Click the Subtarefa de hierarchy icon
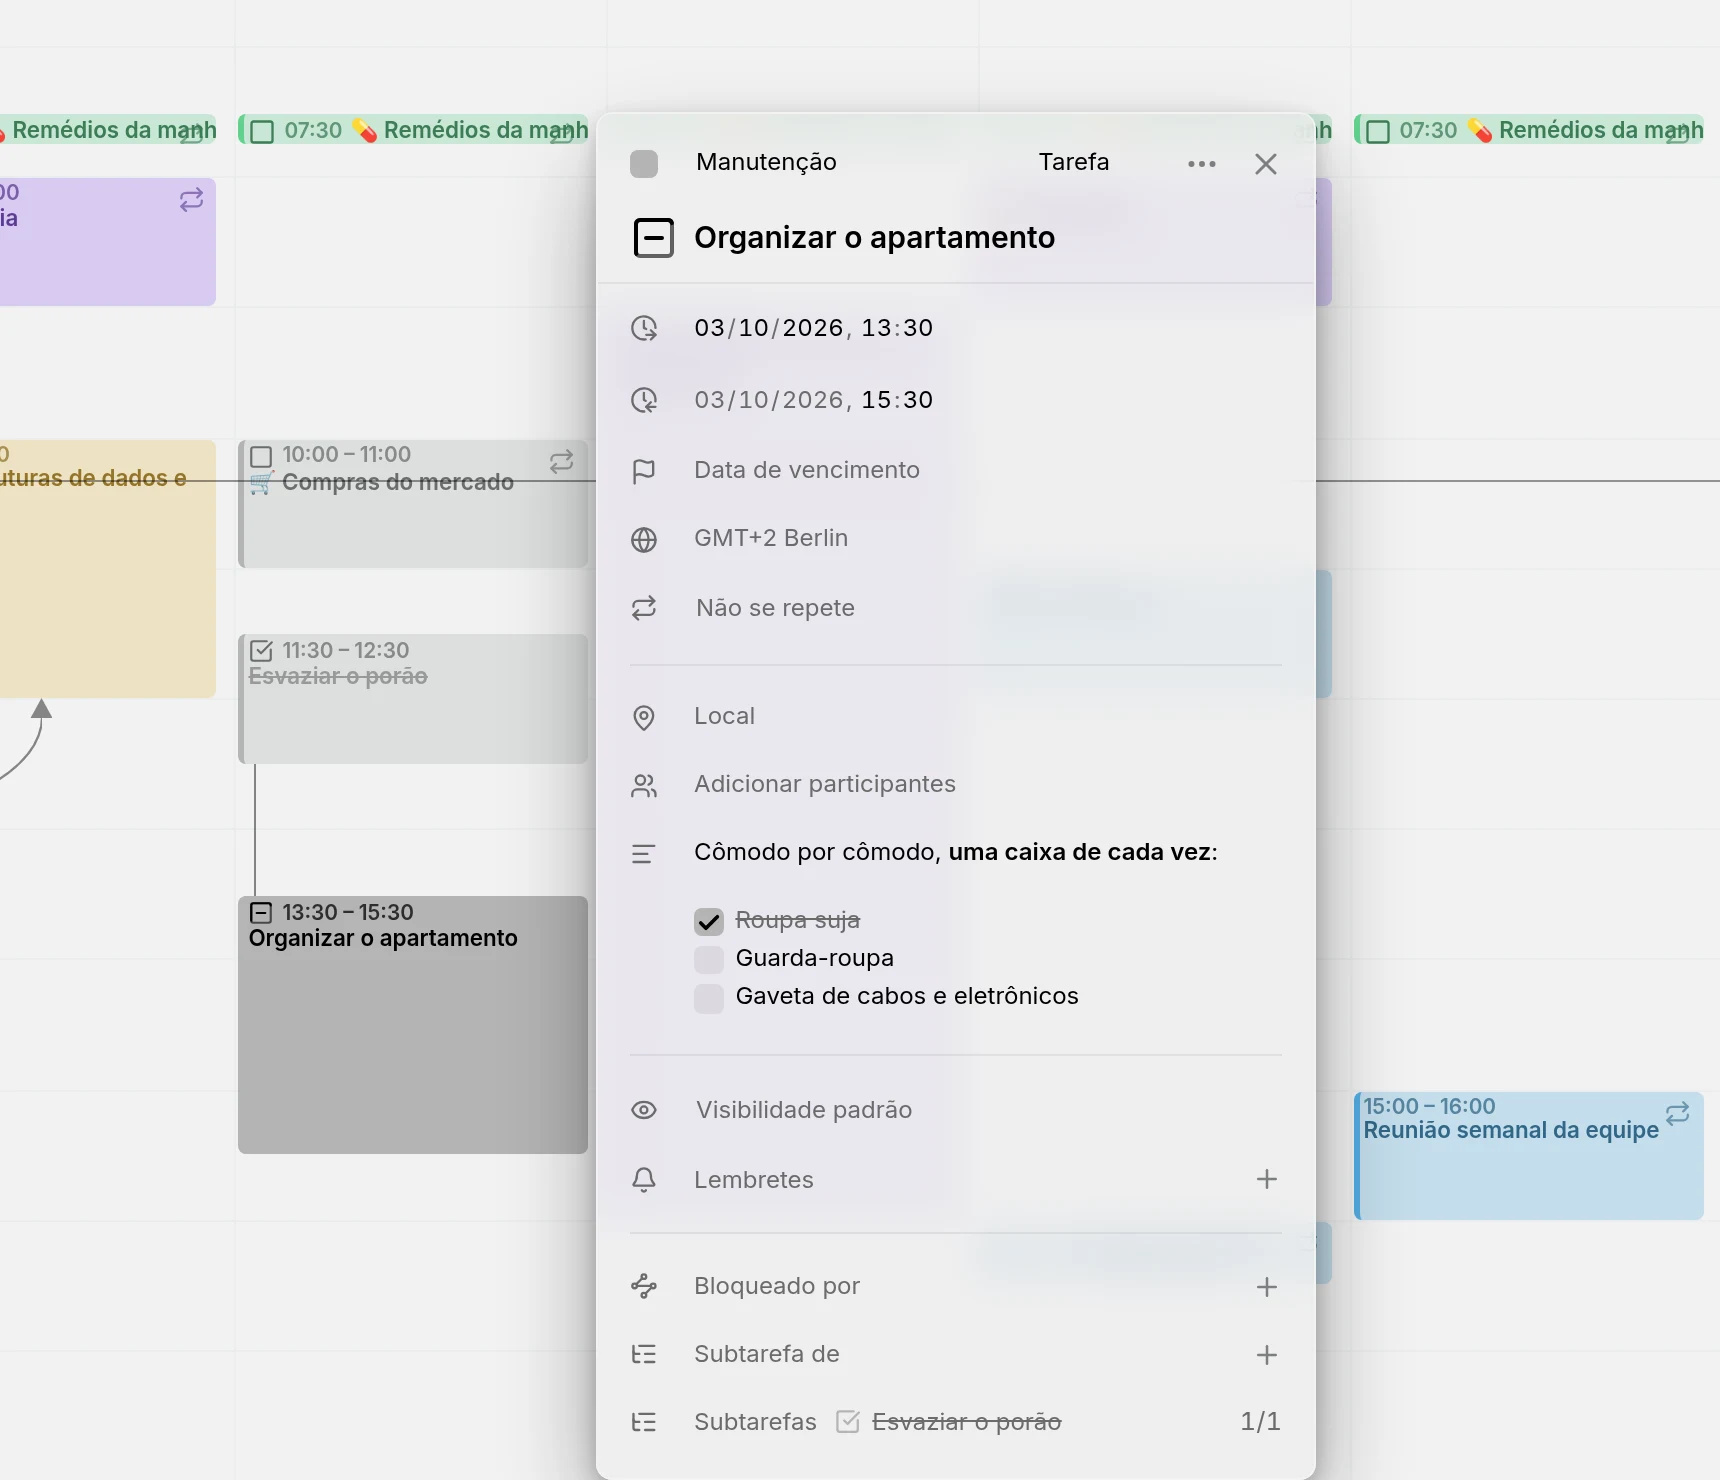 (x=644, y=1354)
